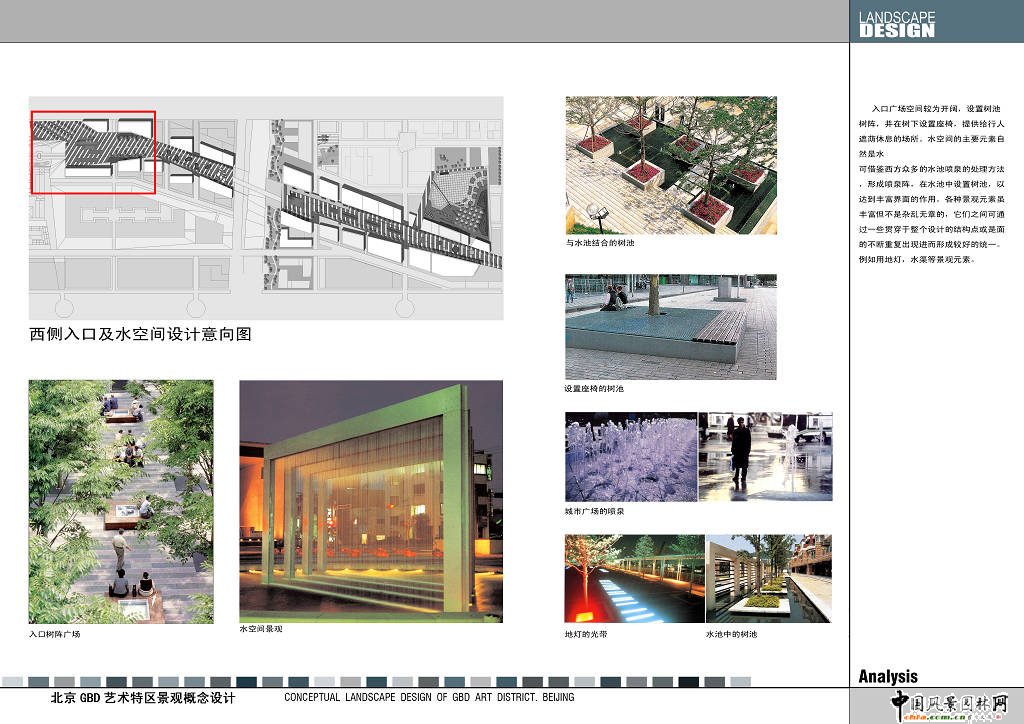This screenshot has height=724, width=1024.
Task: Click the 西侧入口及水空间设计意向图 heading
Action: click(140, 335)
